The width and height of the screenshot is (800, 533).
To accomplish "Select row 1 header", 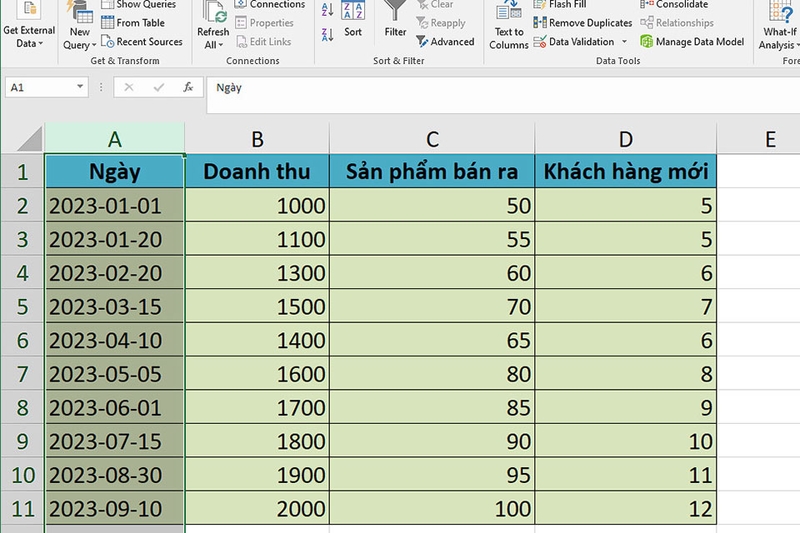I will [22, 171].
